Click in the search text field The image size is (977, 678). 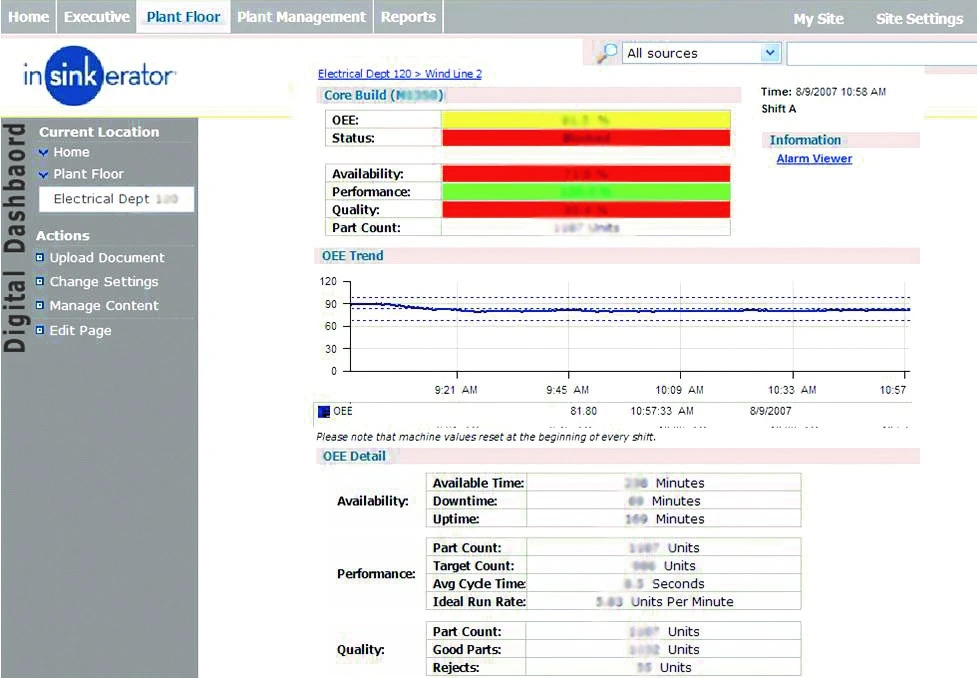(x=880, y=54)
